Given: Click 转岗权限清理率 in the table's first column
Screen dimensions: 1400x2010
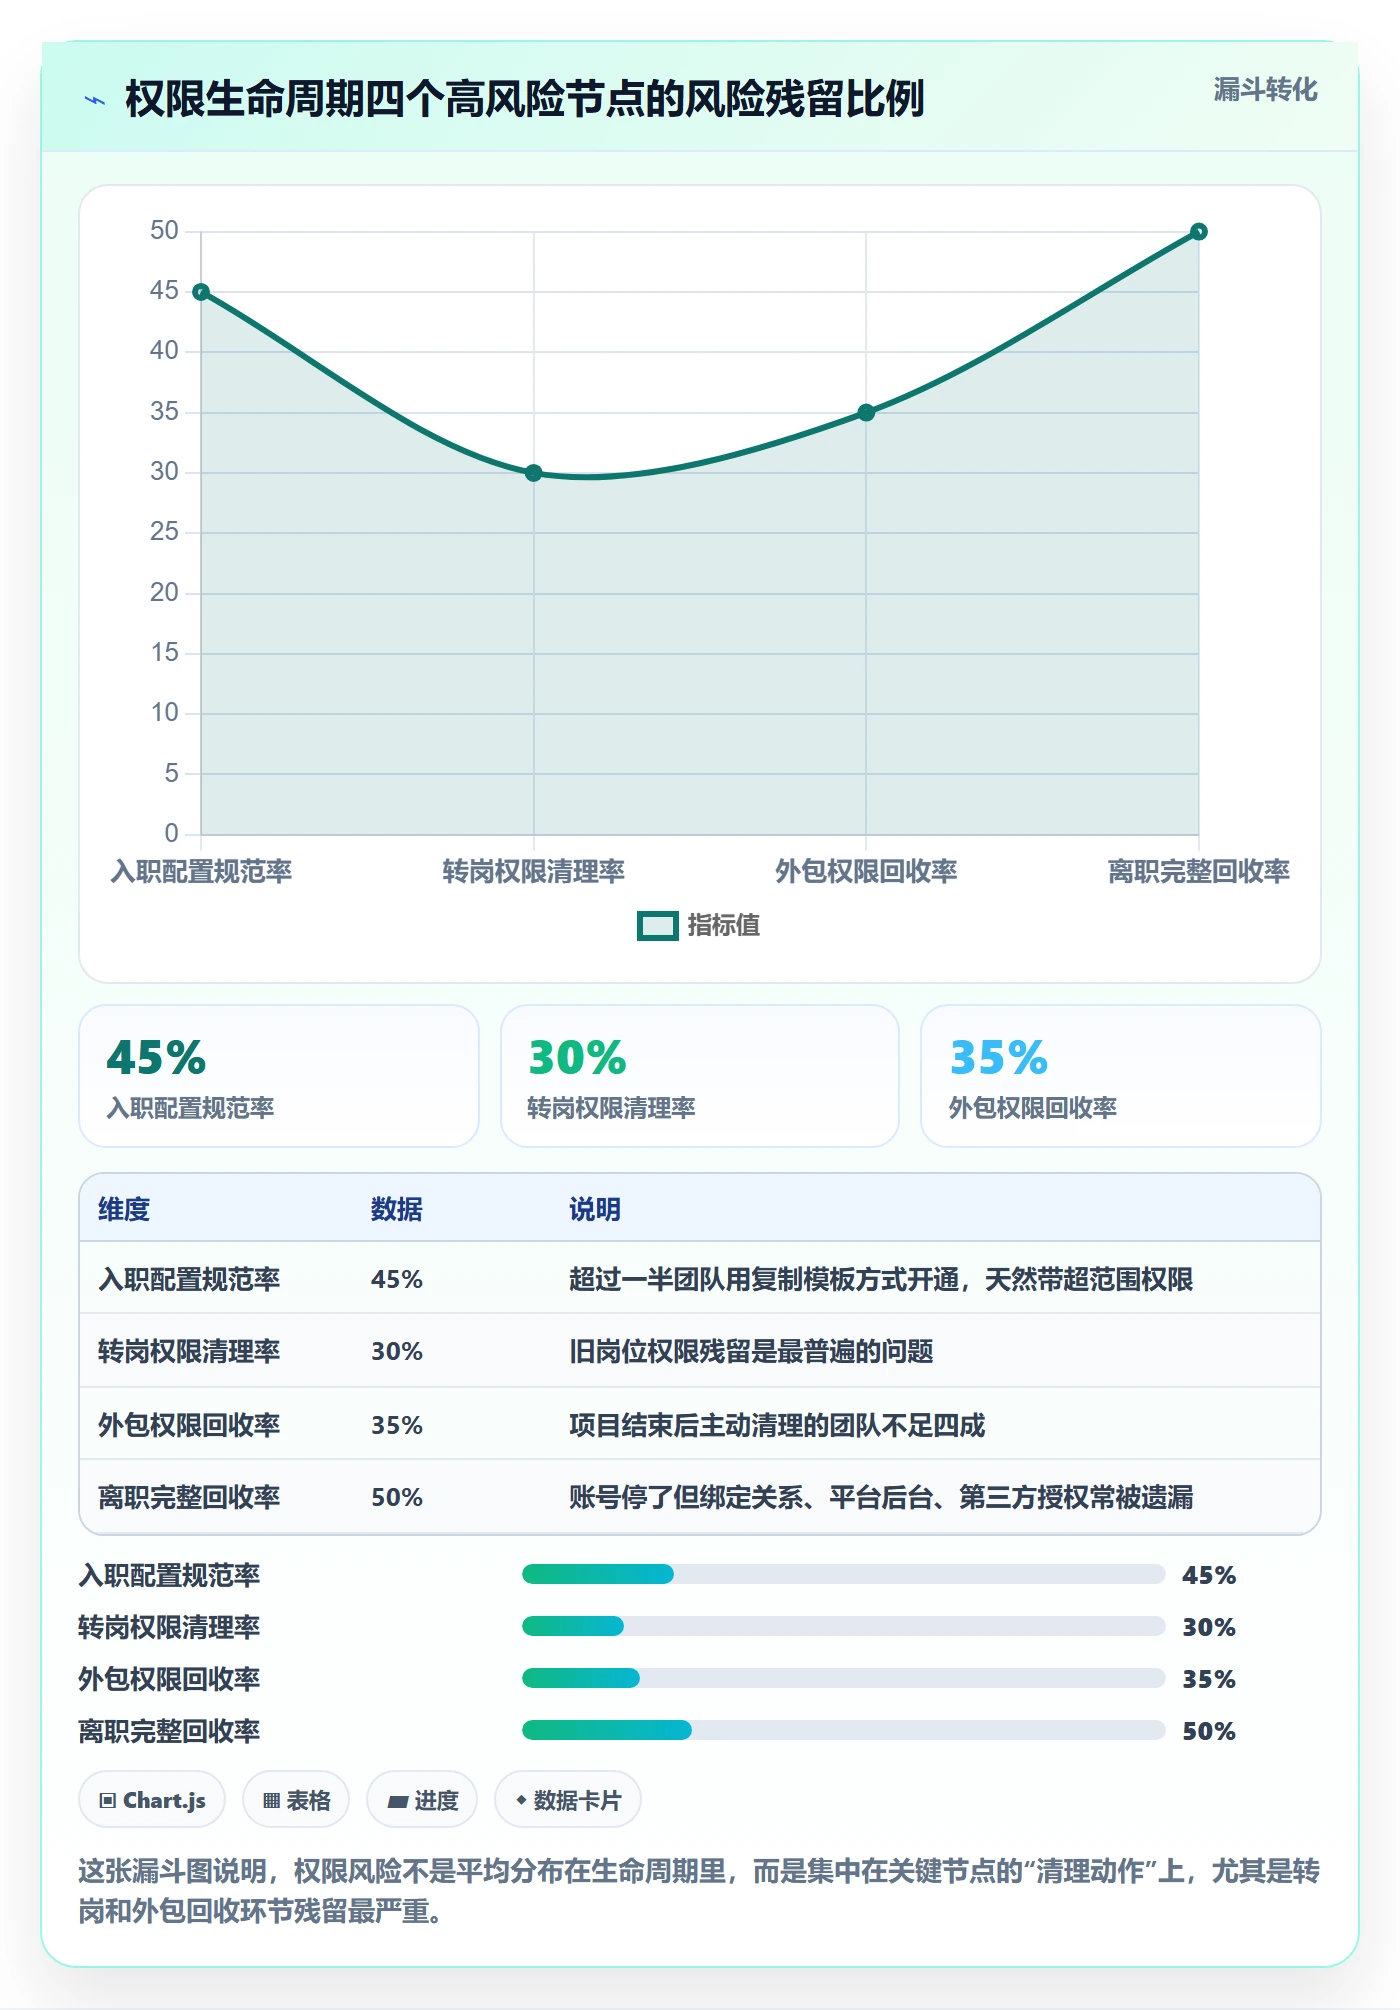Looking at the screenshot, I should click(x=189, y=1351).
